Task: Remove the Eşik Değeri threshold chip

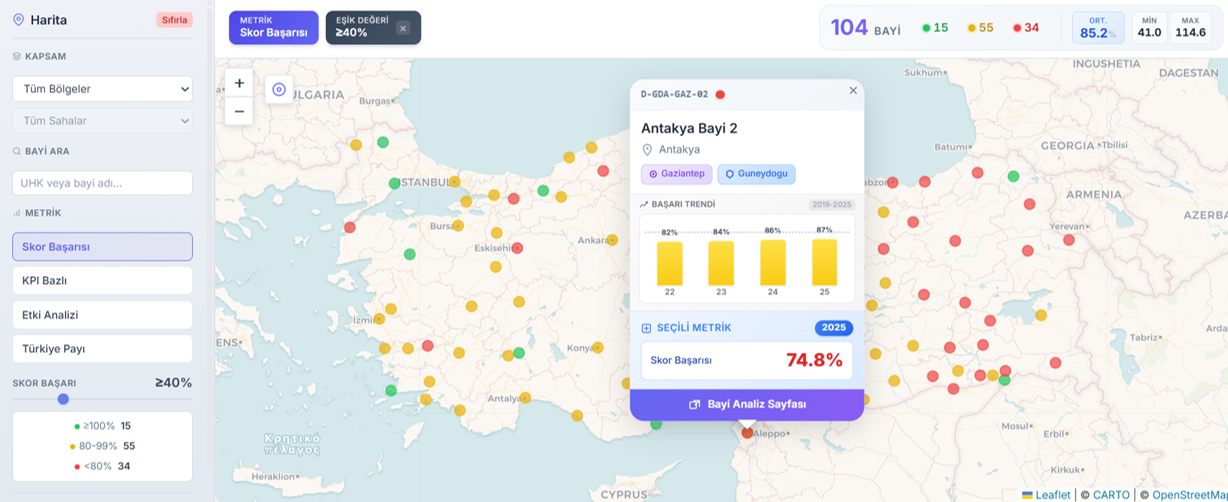Action: point(403,28)
